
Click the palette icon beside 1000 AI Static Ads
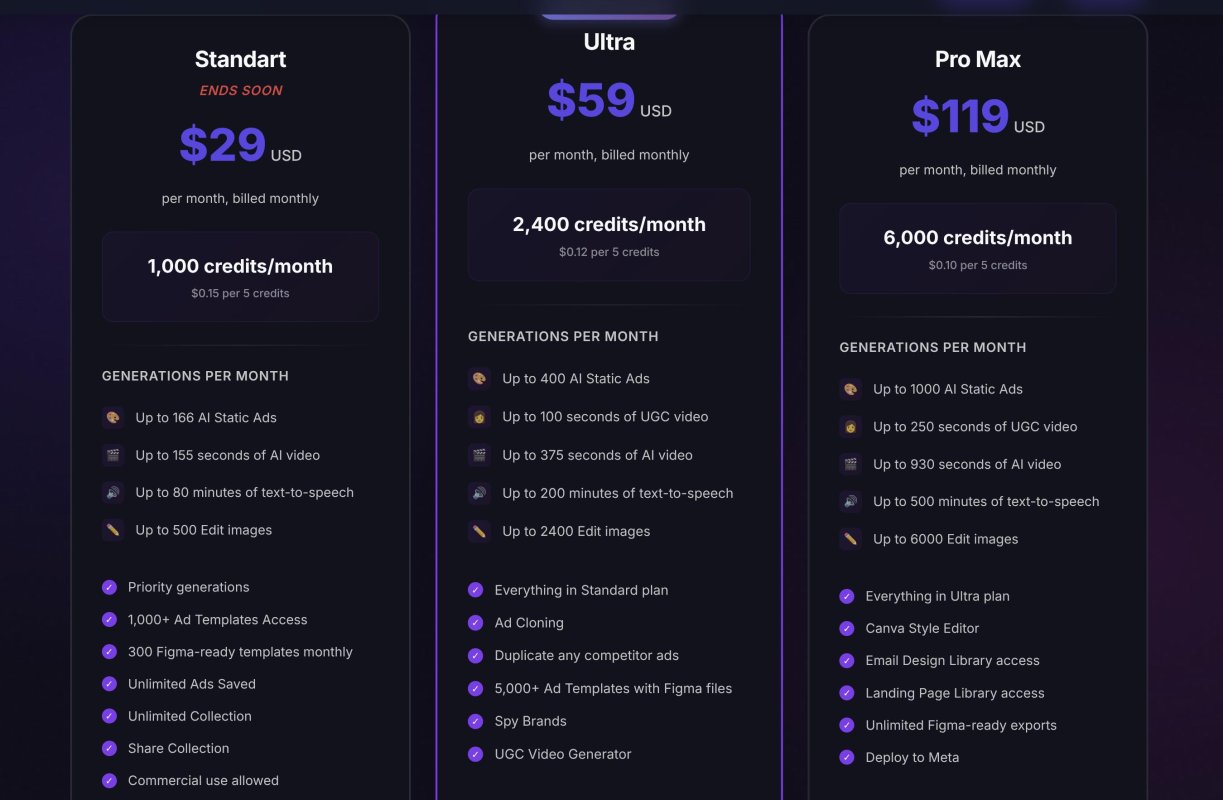coord(850,390)
